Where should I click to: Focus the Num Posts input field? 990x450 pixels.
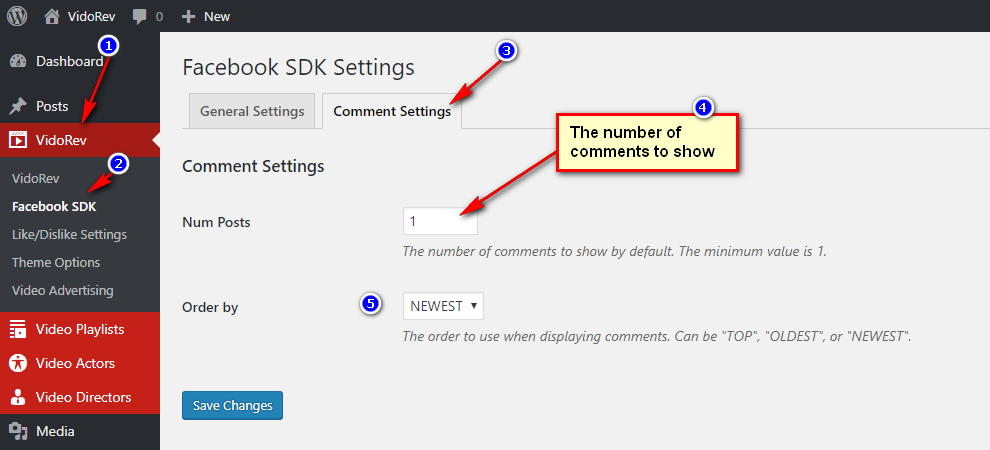point(440,221)
